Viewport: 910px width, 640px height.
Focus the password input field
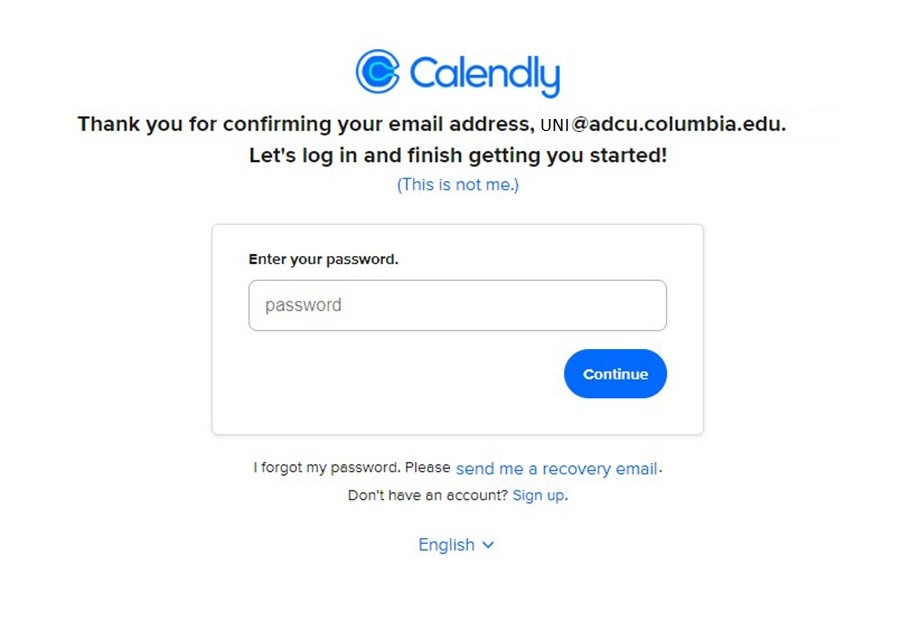coord(457,305)
